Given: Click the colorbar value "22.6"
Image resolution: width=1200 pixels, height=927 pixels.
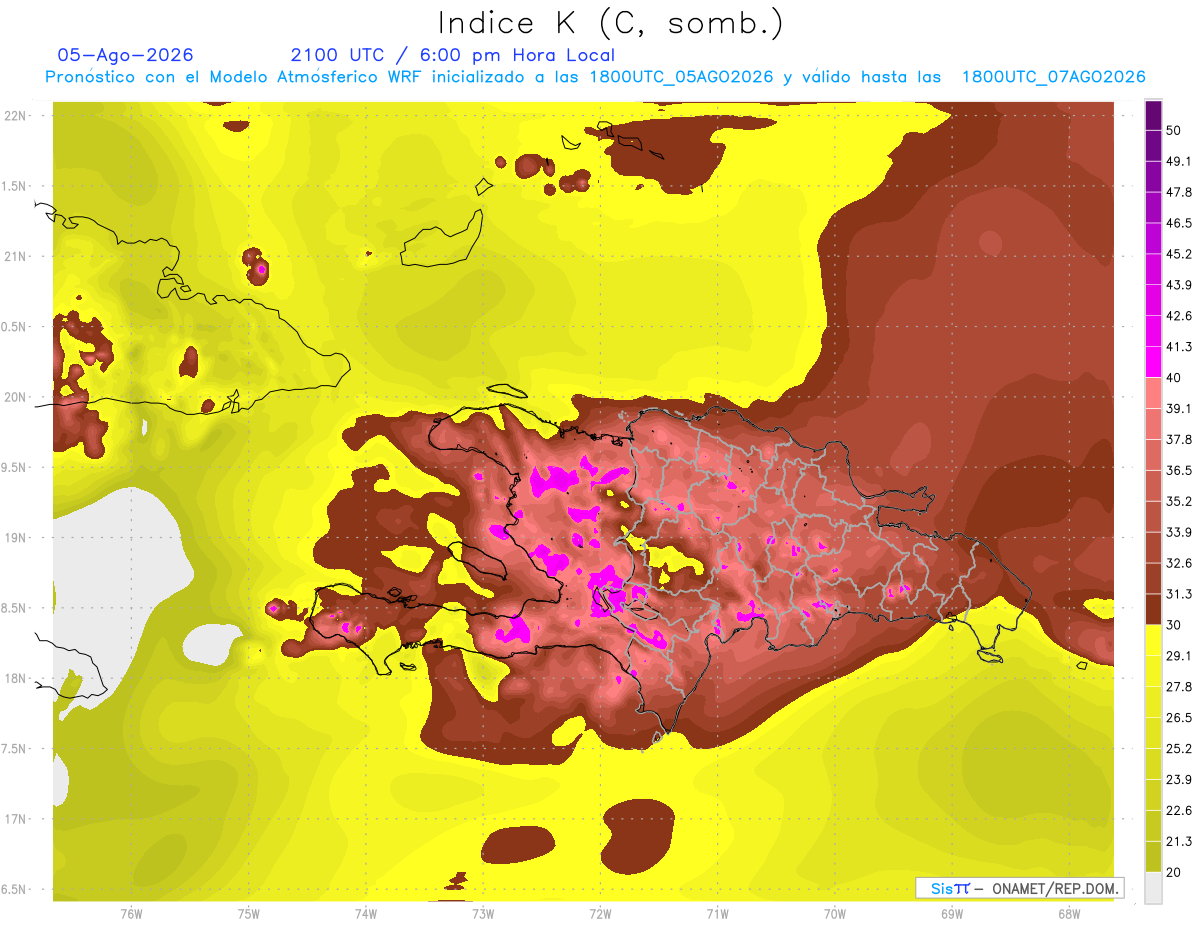Looking at the screenshot, I should (1179, 811).
